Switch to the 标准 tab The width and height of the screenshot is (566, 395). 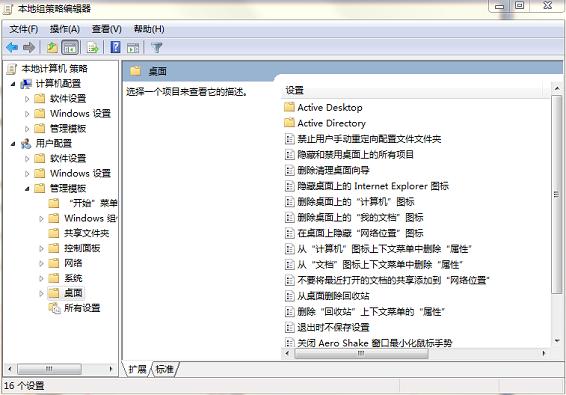[165, 369]
